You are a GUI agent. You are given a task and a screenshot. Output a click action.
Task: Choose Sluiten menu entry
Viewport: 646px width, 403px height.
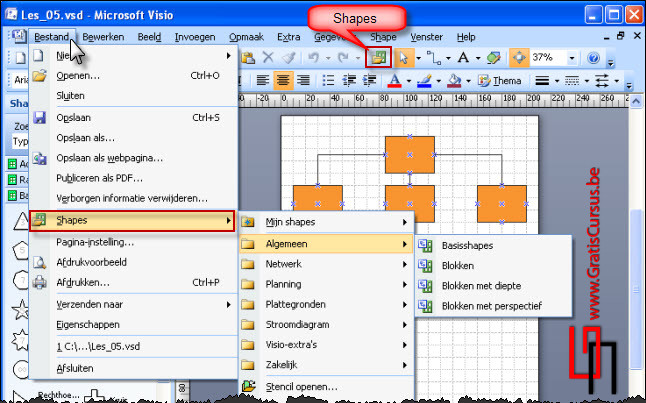click(133, 96)
